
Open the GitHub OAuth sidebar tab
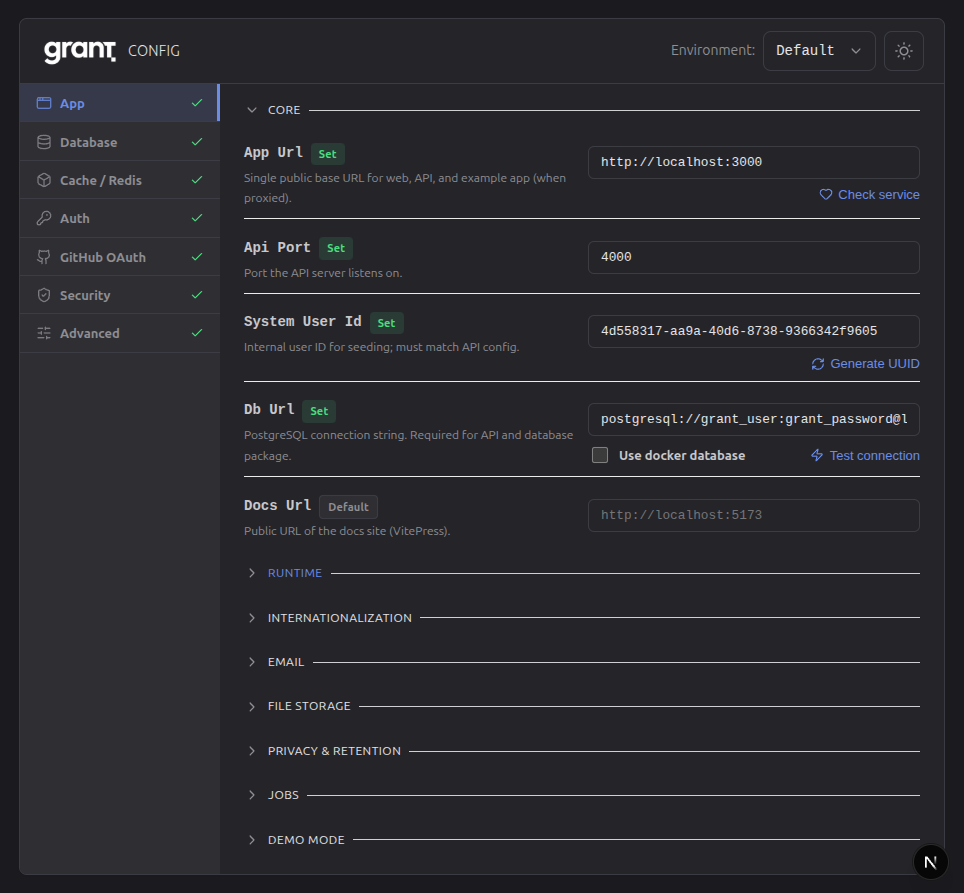(119, 257)
